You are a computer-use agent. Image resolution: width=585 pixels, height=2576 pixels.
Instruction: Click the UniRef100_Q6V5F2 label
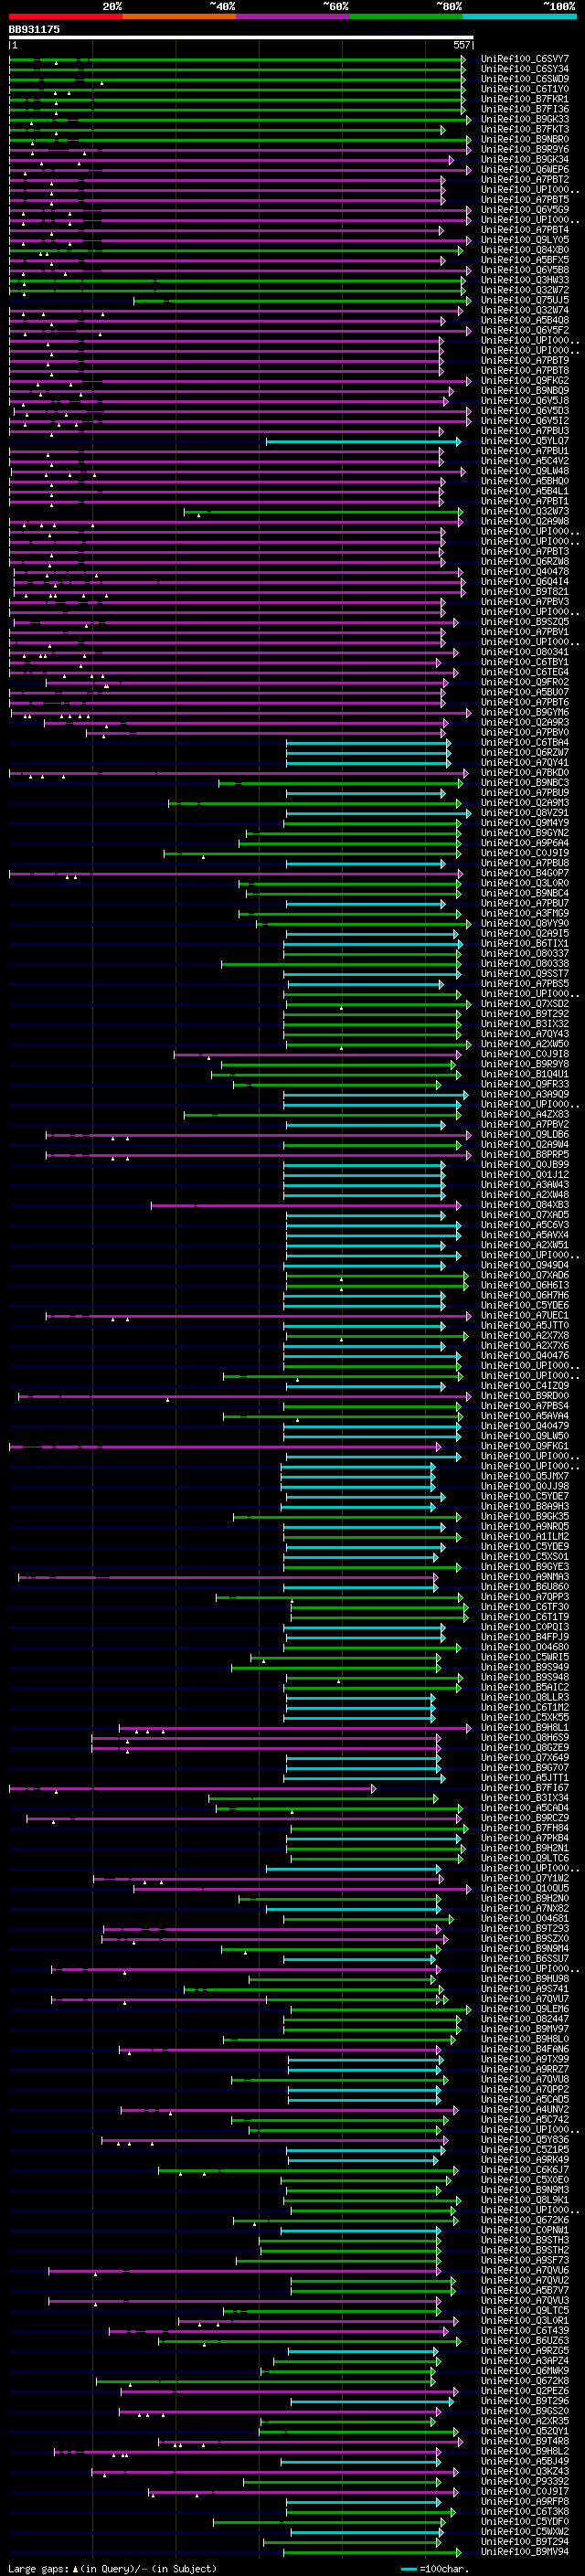524,330
